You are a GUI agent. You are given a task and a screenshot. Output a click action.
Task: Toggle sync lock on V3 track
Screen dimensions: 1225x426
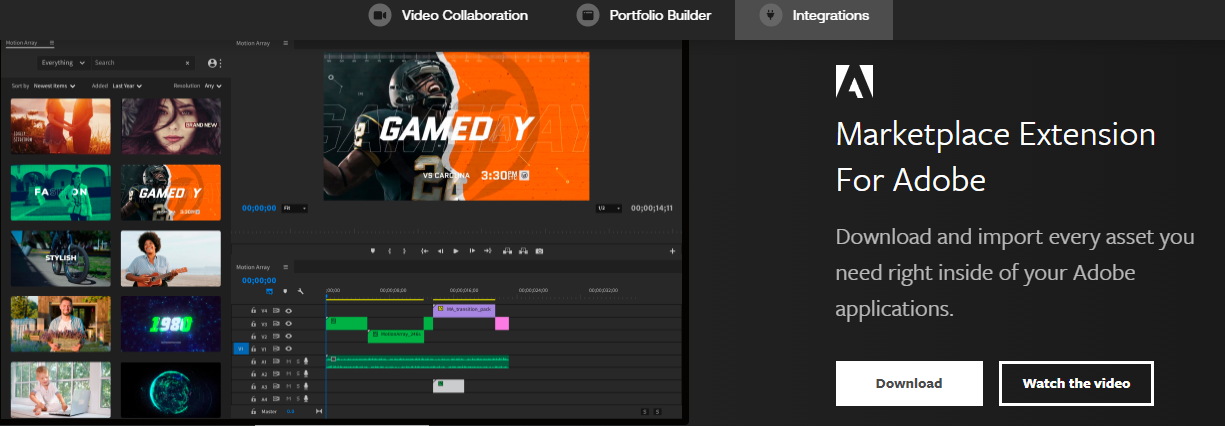click(276, 323)
